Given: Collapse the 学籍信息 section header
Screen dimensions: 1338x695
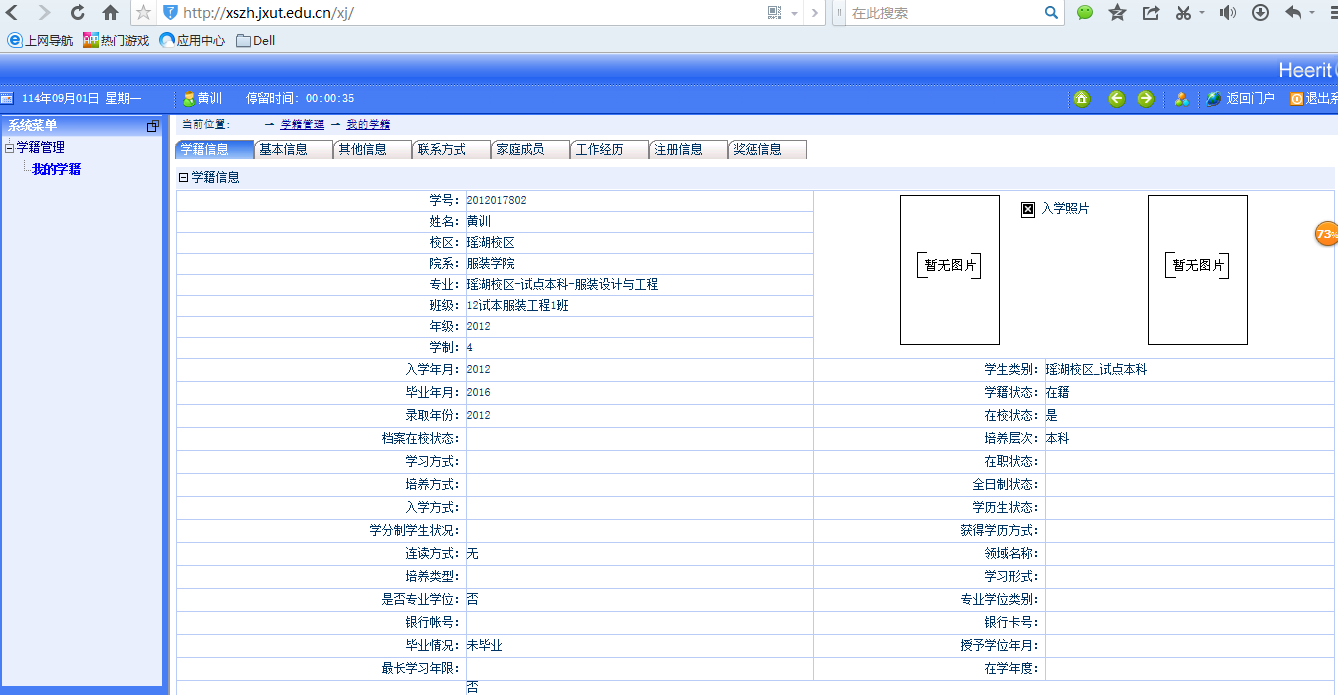Looking at the screenshot, I should click(x=183, y=178).
